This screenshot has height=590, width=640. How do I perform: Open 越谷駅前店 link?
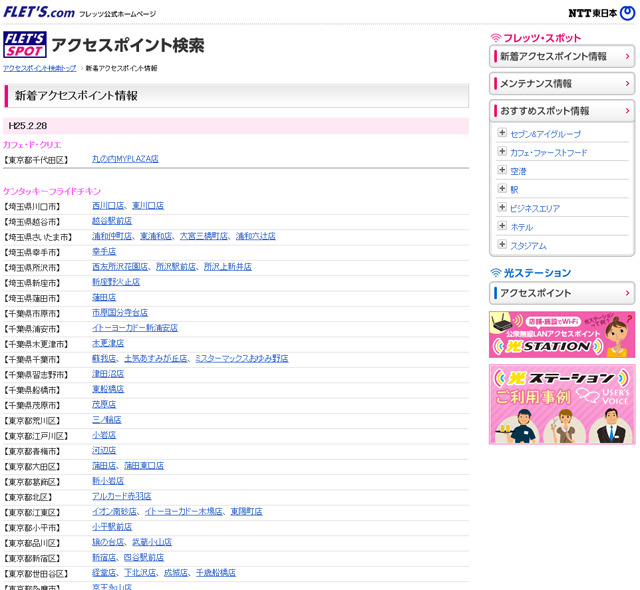coord(112,221)
